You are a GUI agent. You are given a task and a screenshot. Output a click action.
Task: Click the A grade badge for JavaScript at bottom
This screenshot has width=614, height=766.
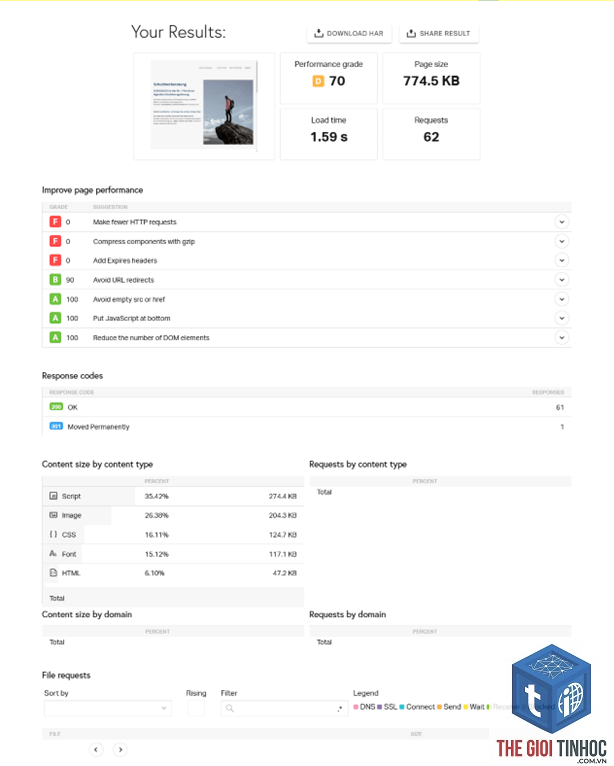click(55, 318)
